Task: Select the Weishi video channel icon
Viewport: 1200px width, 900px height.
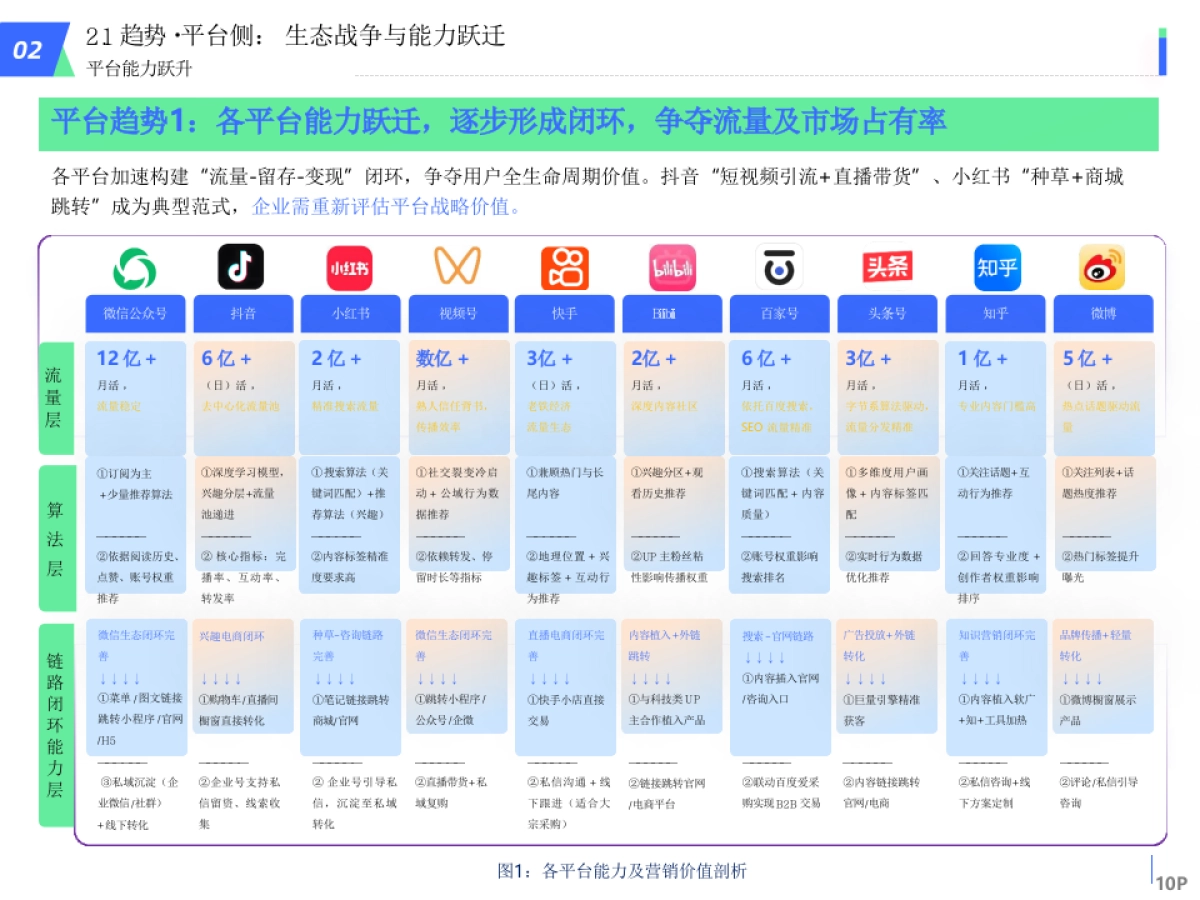Action: pos(457,266)
